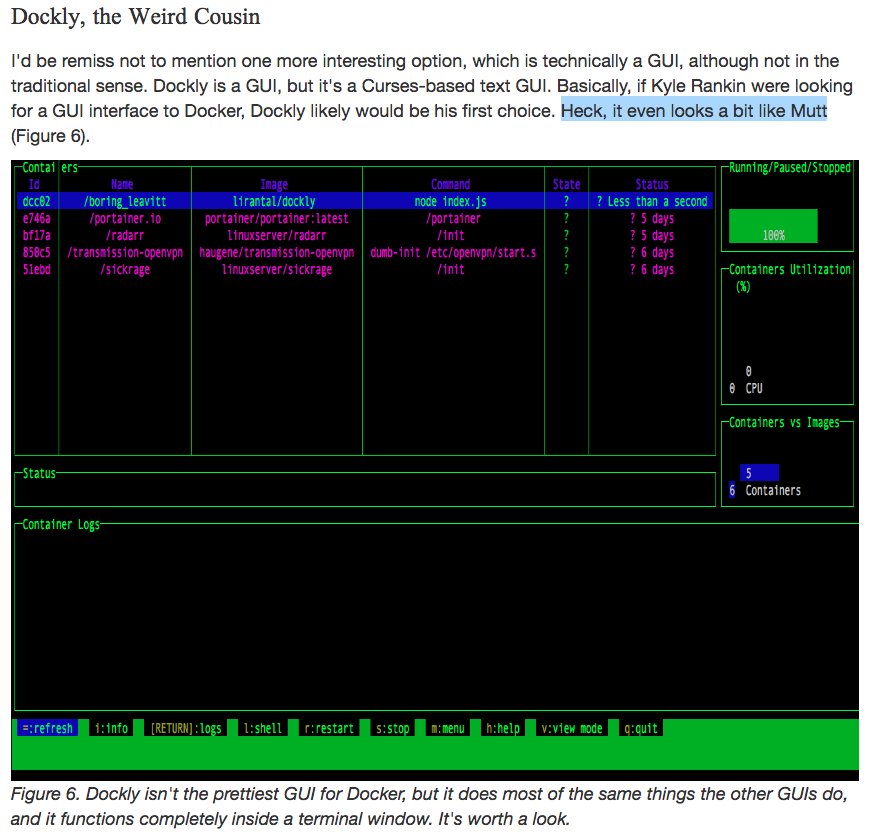Viewport: 872px width, 839px height.
Task: Choose the i:info command
Action: (111, 728)
